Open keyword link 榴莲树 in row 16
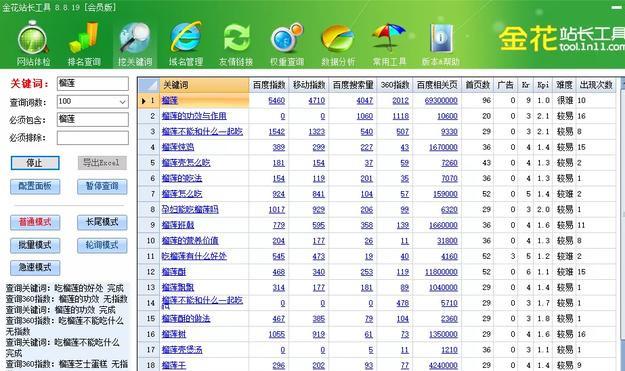The height and width of the screenshot is (371, 625). point(174,334)
